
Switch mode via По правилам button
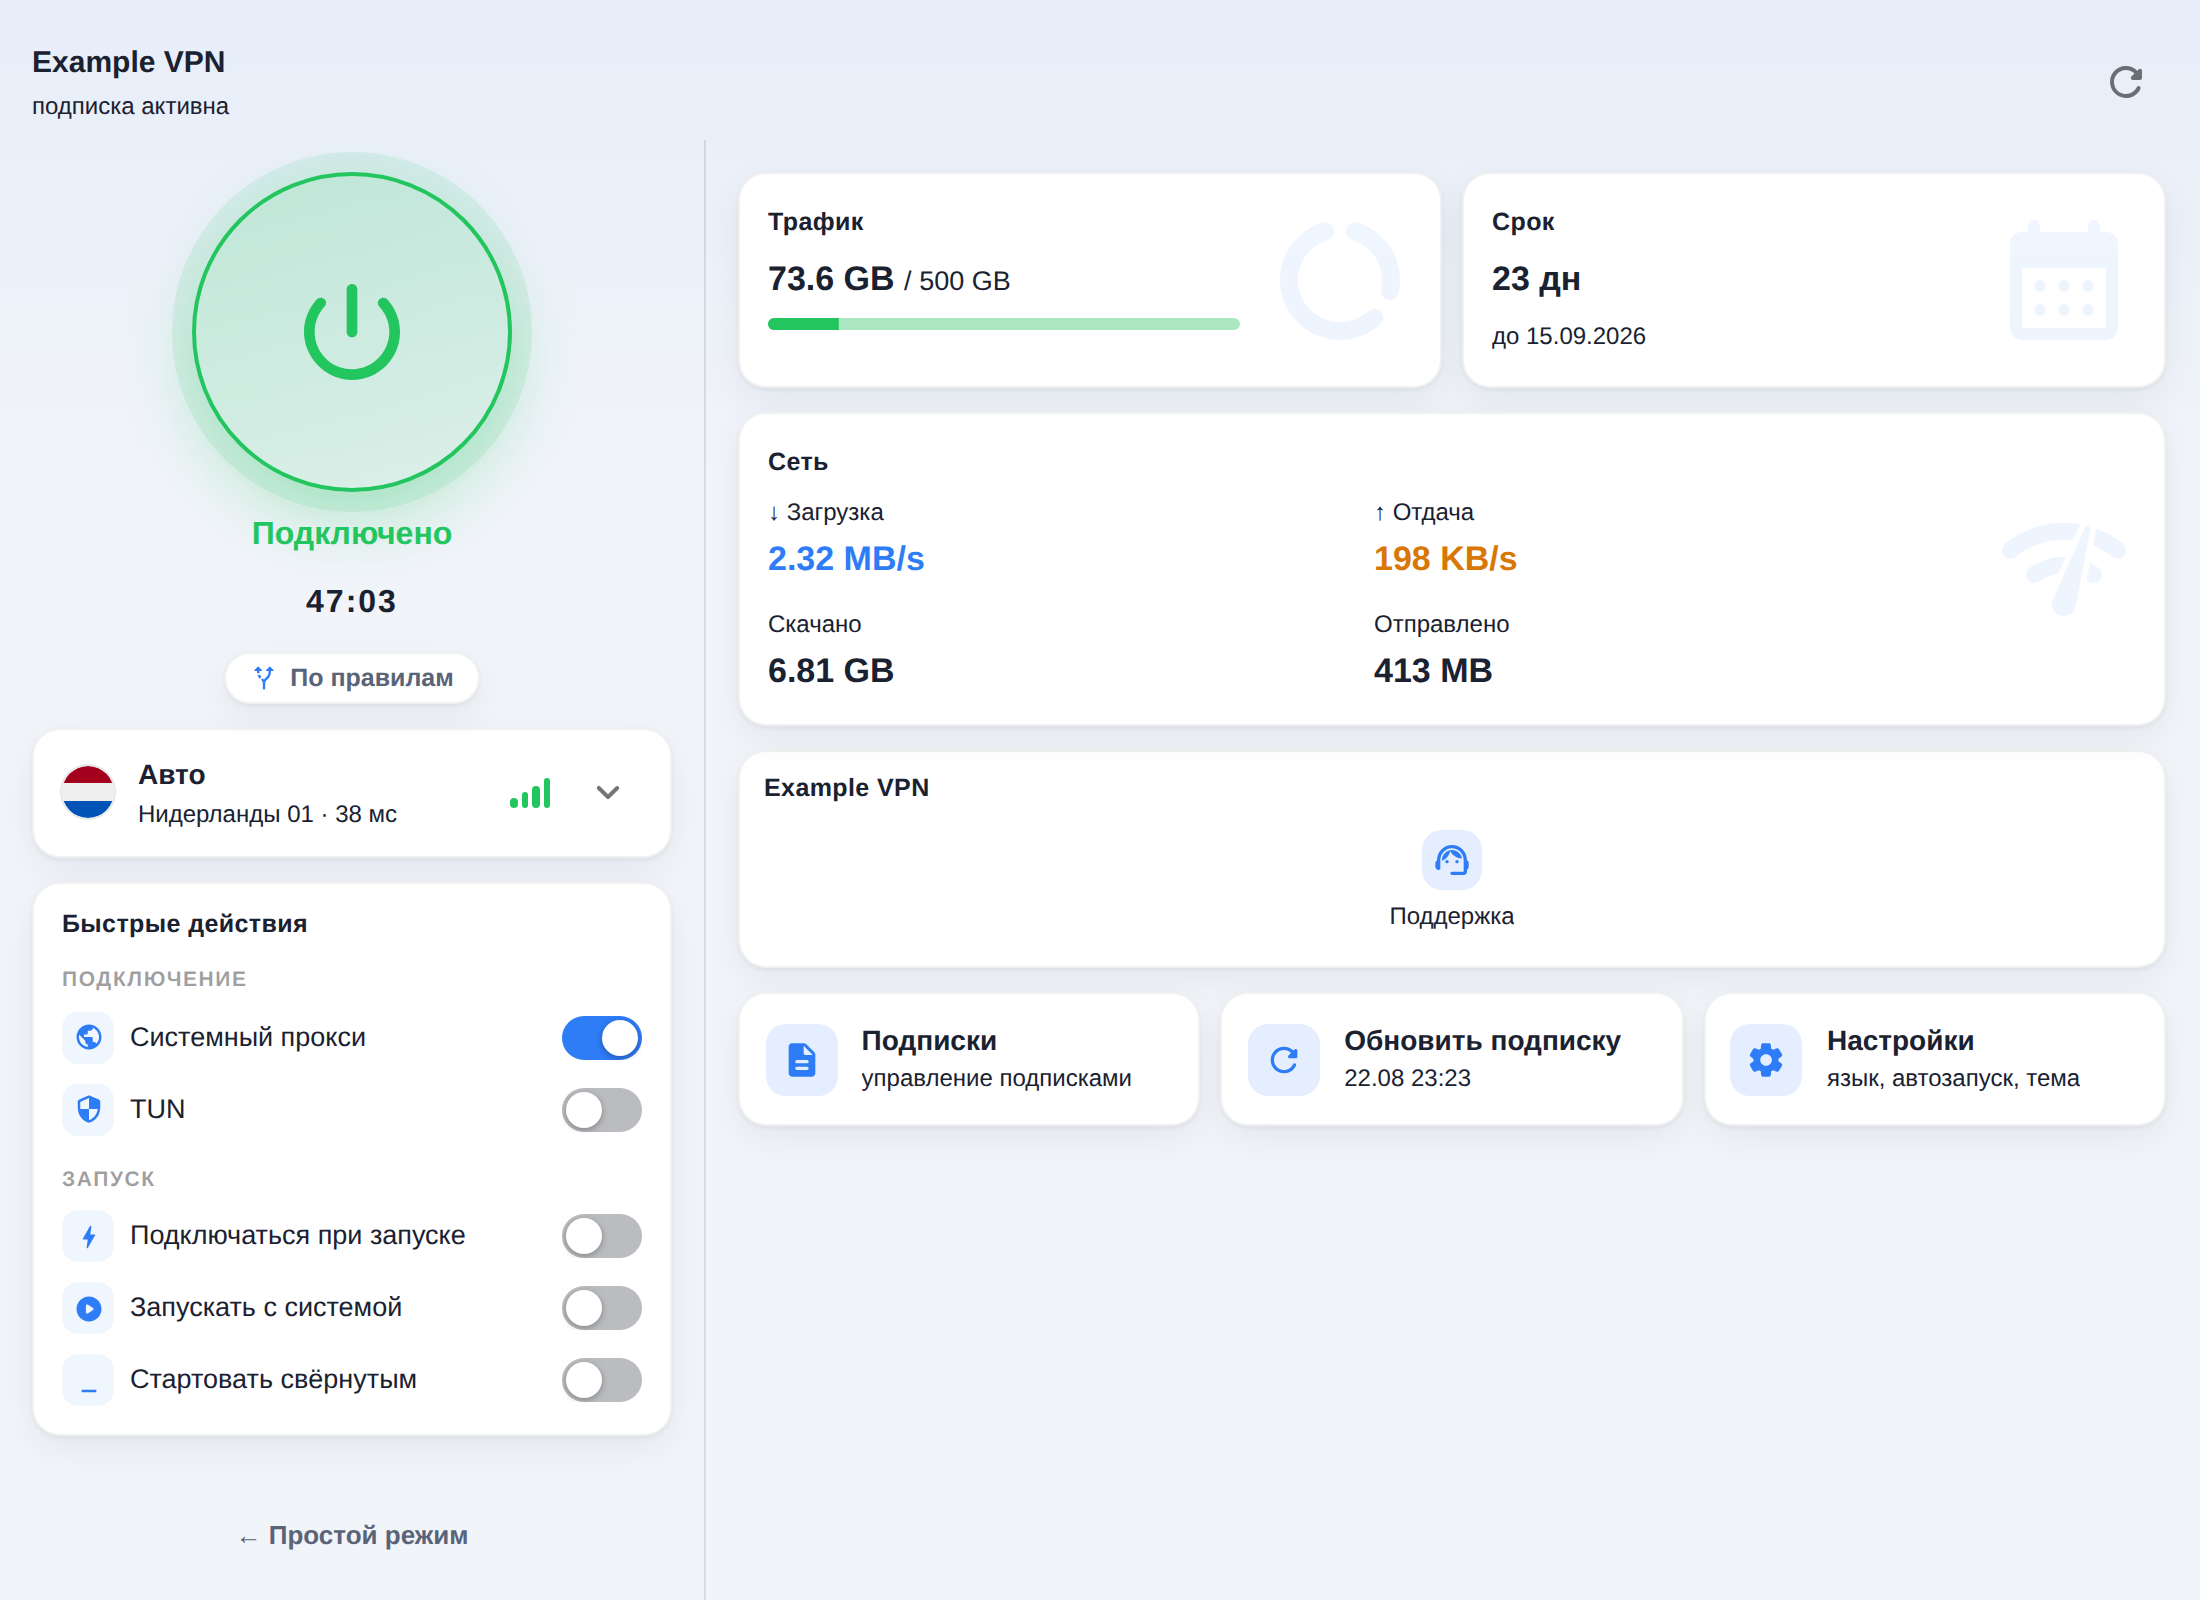pos(352,678)
